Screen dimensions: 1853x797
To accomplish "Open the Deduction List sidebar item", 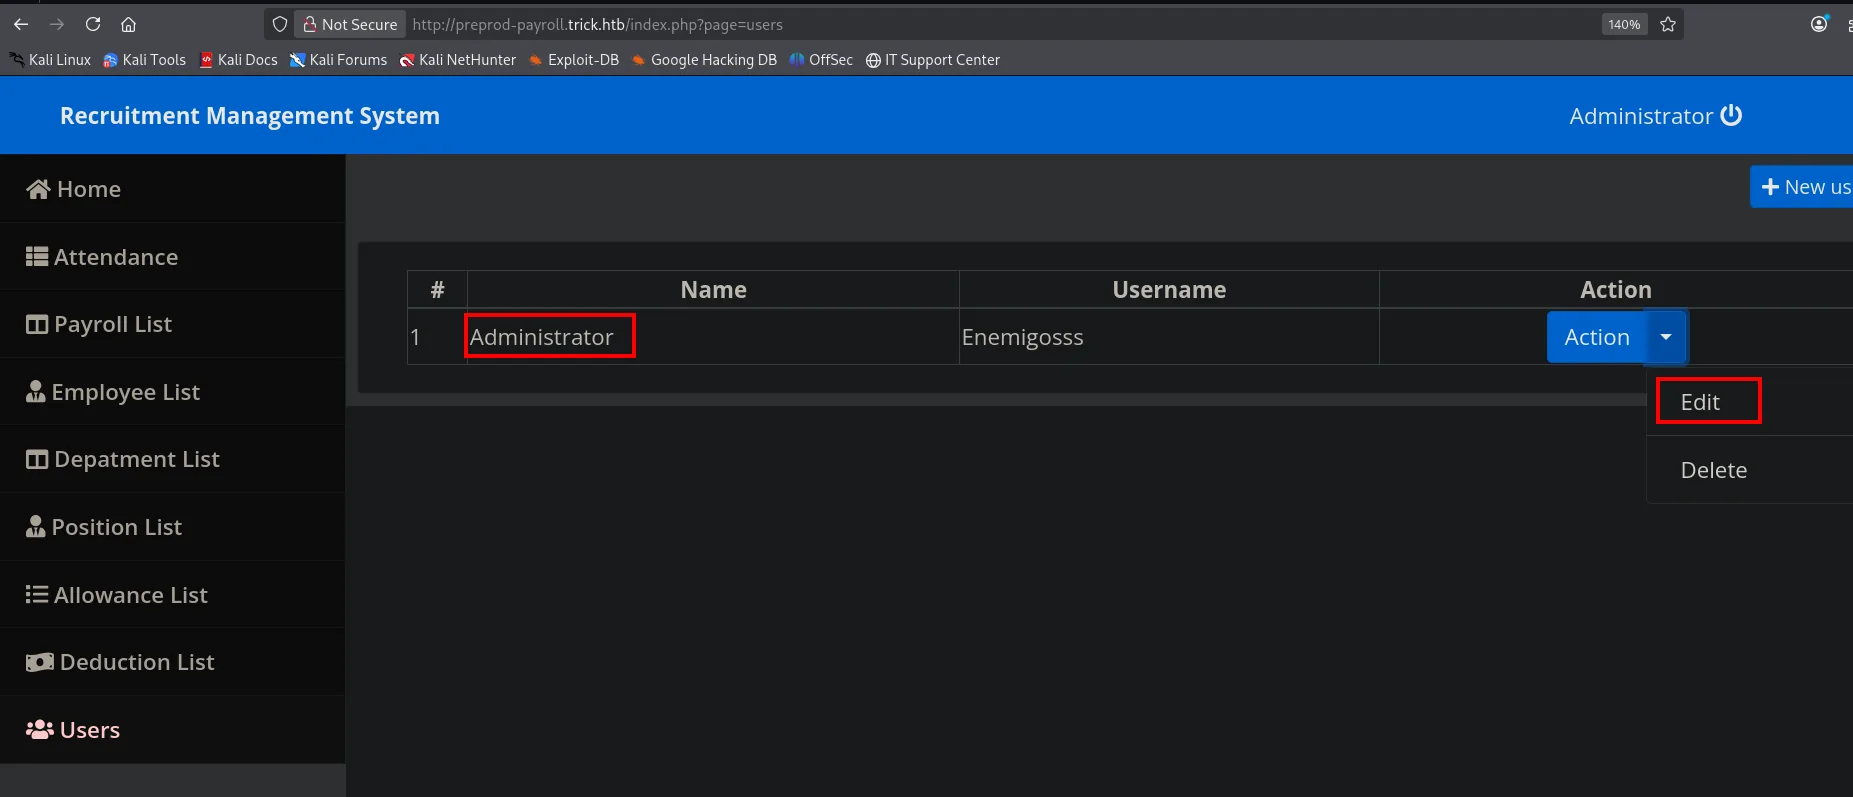I will click(172, 662).
